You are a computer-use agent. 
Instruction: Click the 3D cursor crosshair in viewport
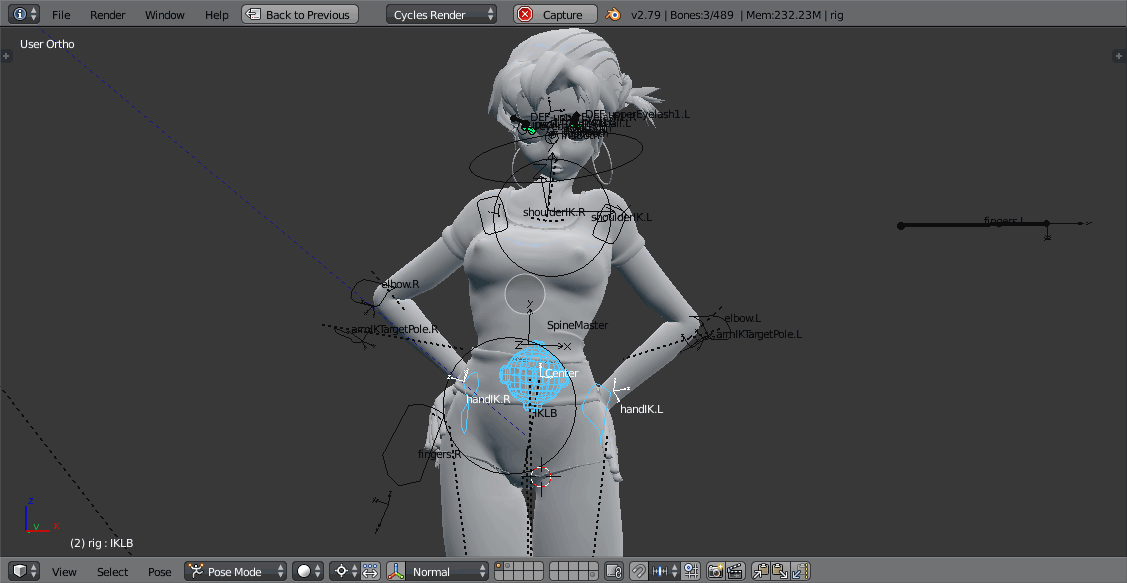[540, 476]
